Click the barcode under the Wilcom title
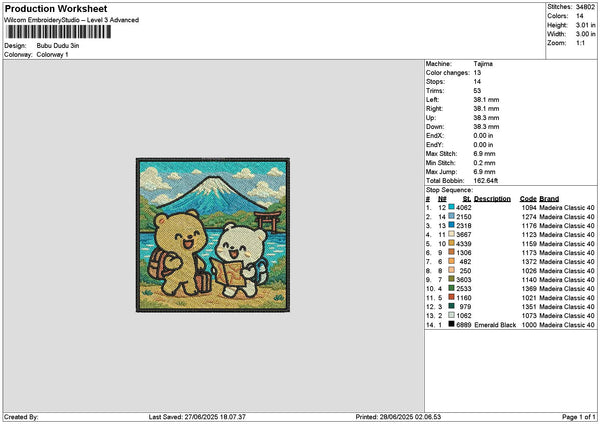Viewport: 600px width, 424px height. 59,32
